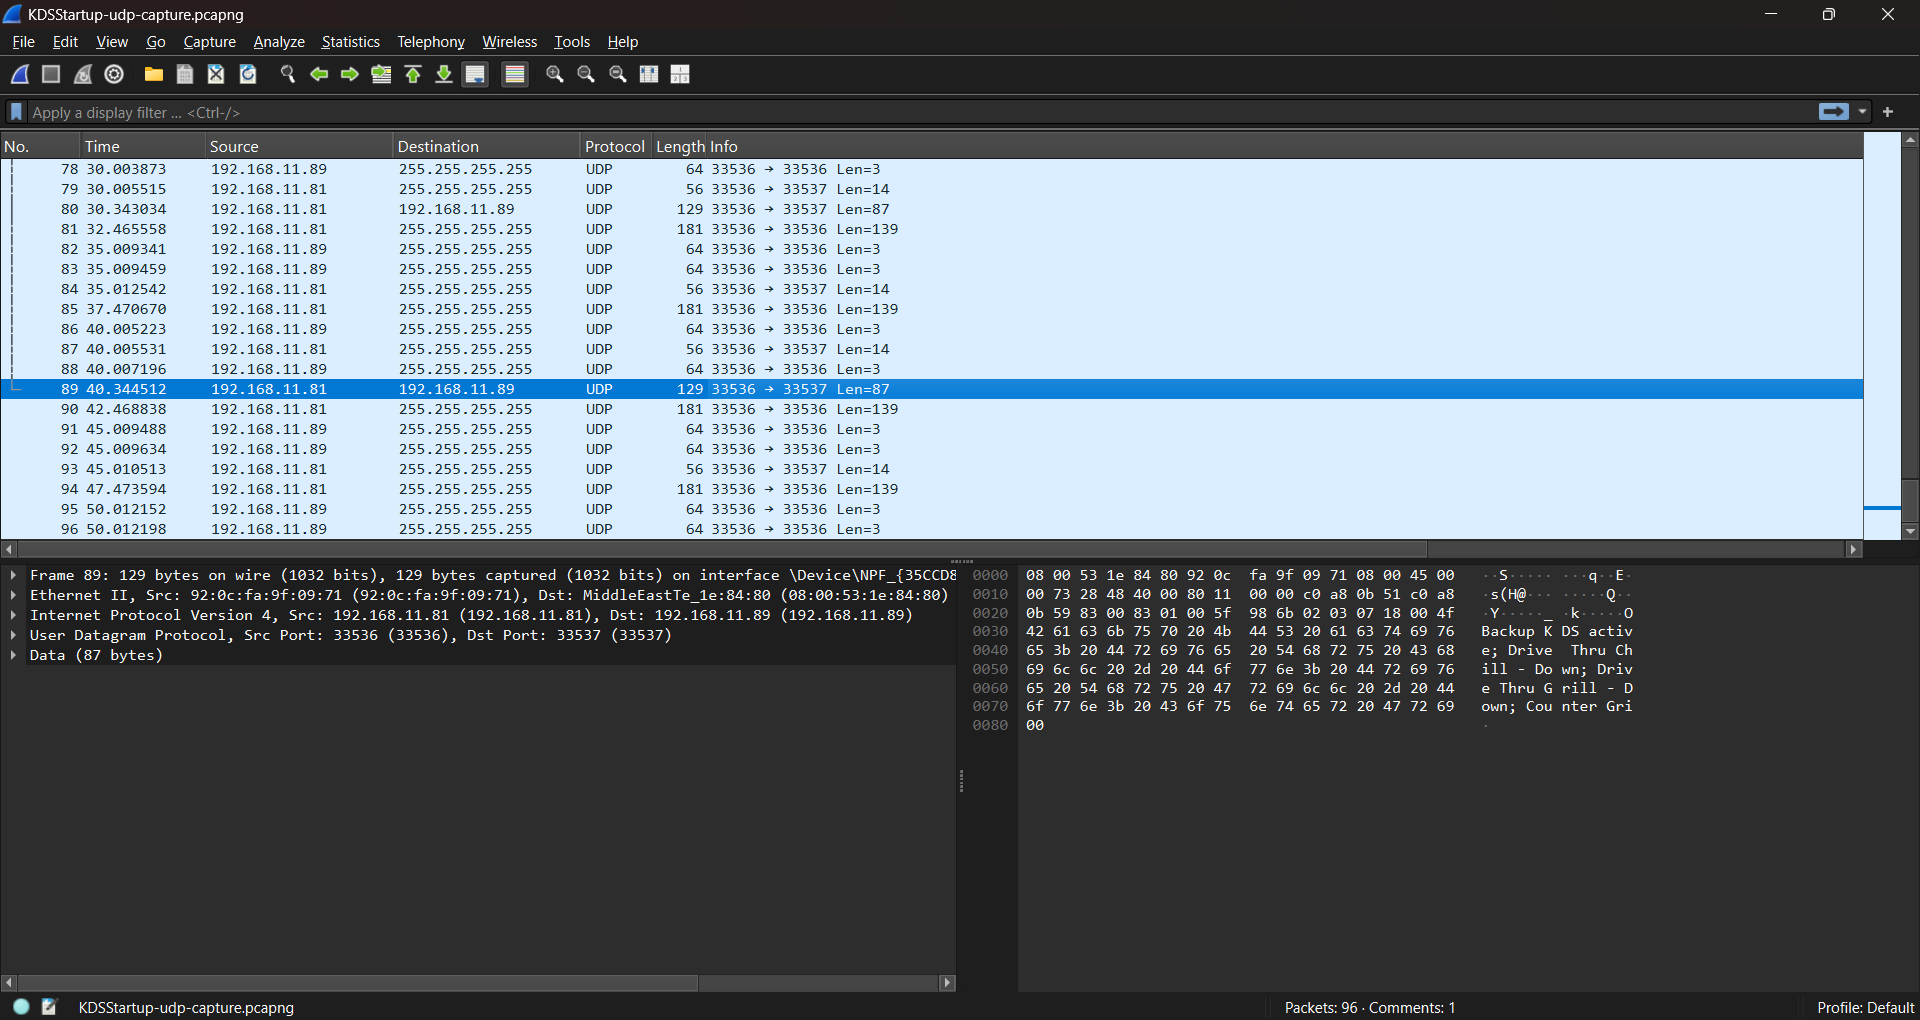
Task: Expand the Ethernet II section
Action: pos(13,595)
